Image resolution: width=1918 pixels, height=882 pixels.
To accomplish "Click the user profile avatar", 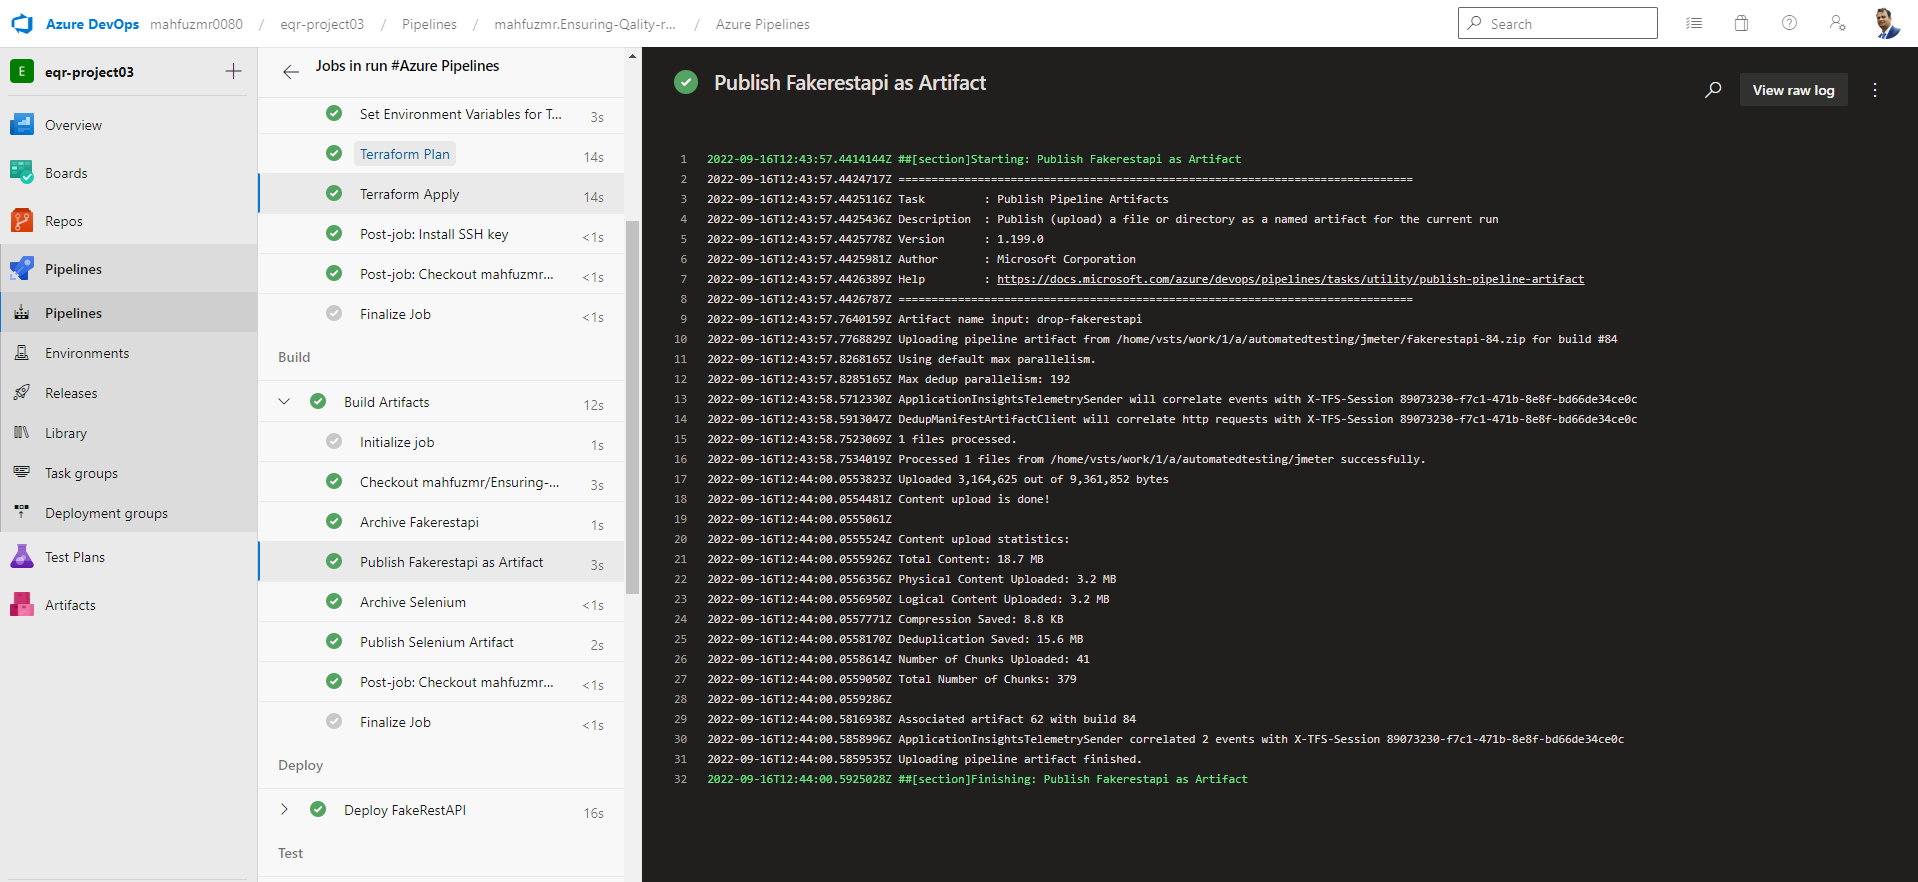I will (1886, 23).
